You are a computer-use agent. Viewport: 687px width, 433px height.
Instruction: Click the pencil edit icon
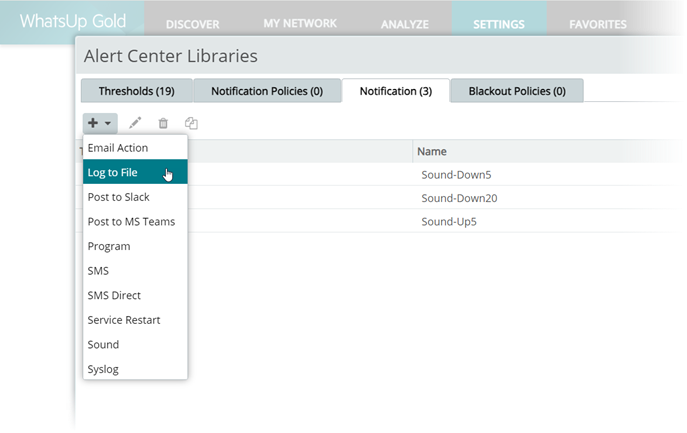[135, 123]
